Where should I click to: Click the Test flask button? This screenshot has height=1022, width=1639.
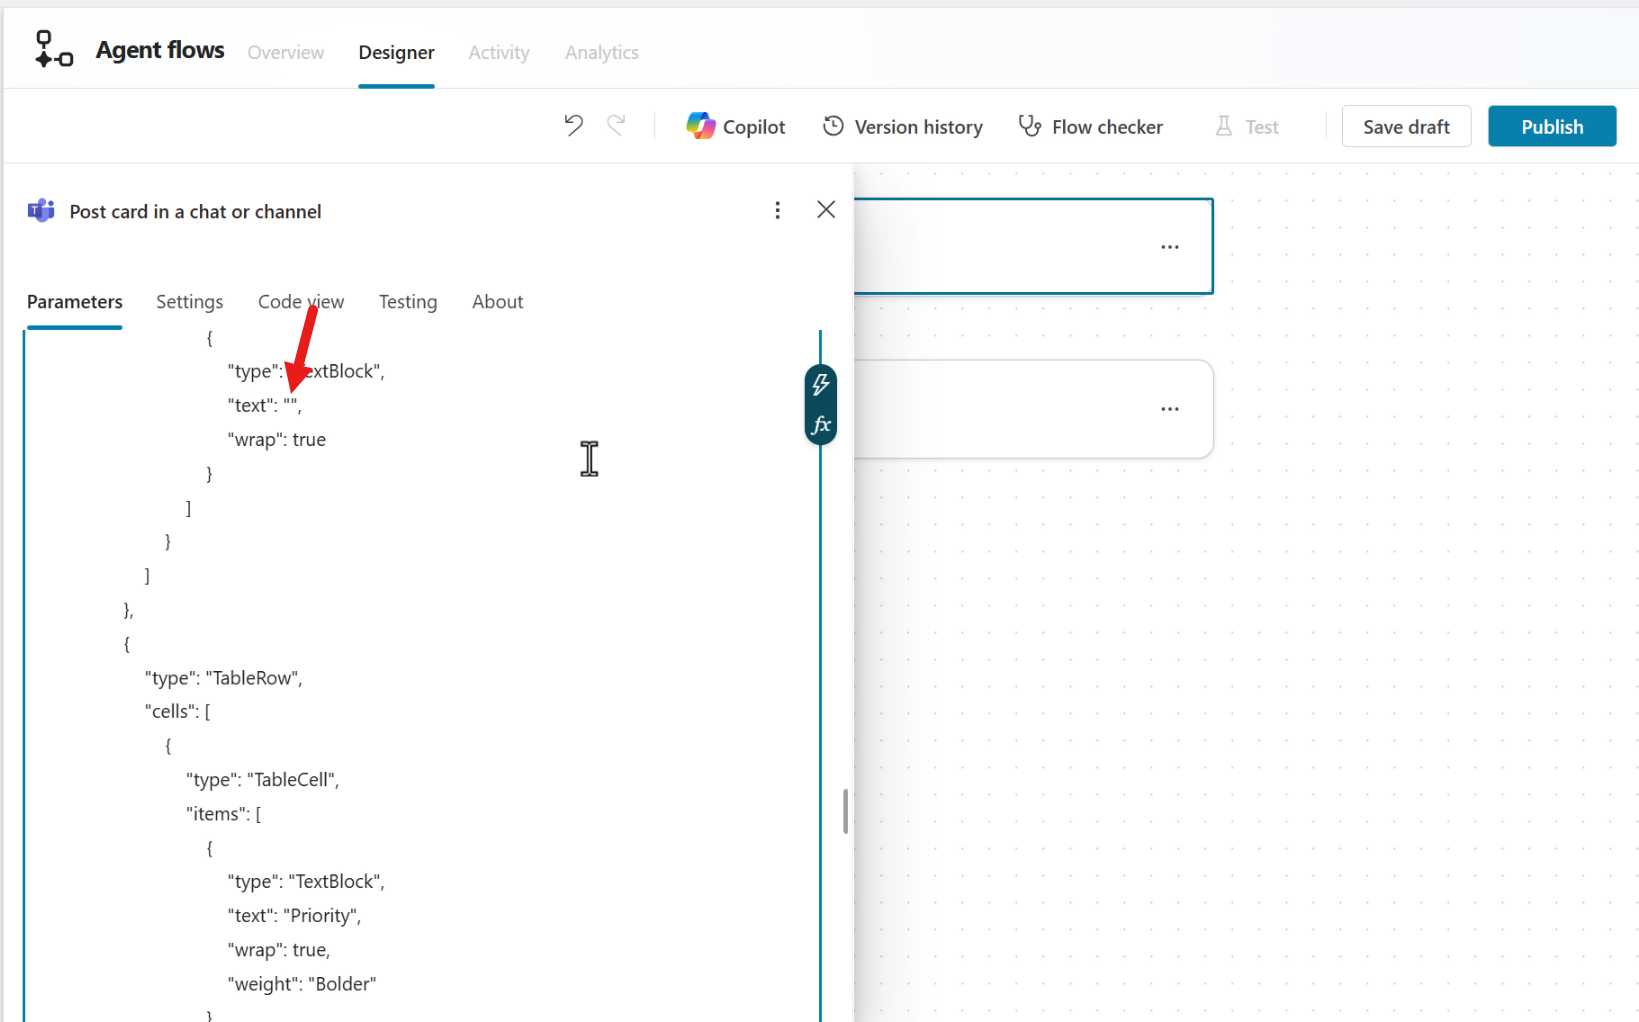point(1247,126)
